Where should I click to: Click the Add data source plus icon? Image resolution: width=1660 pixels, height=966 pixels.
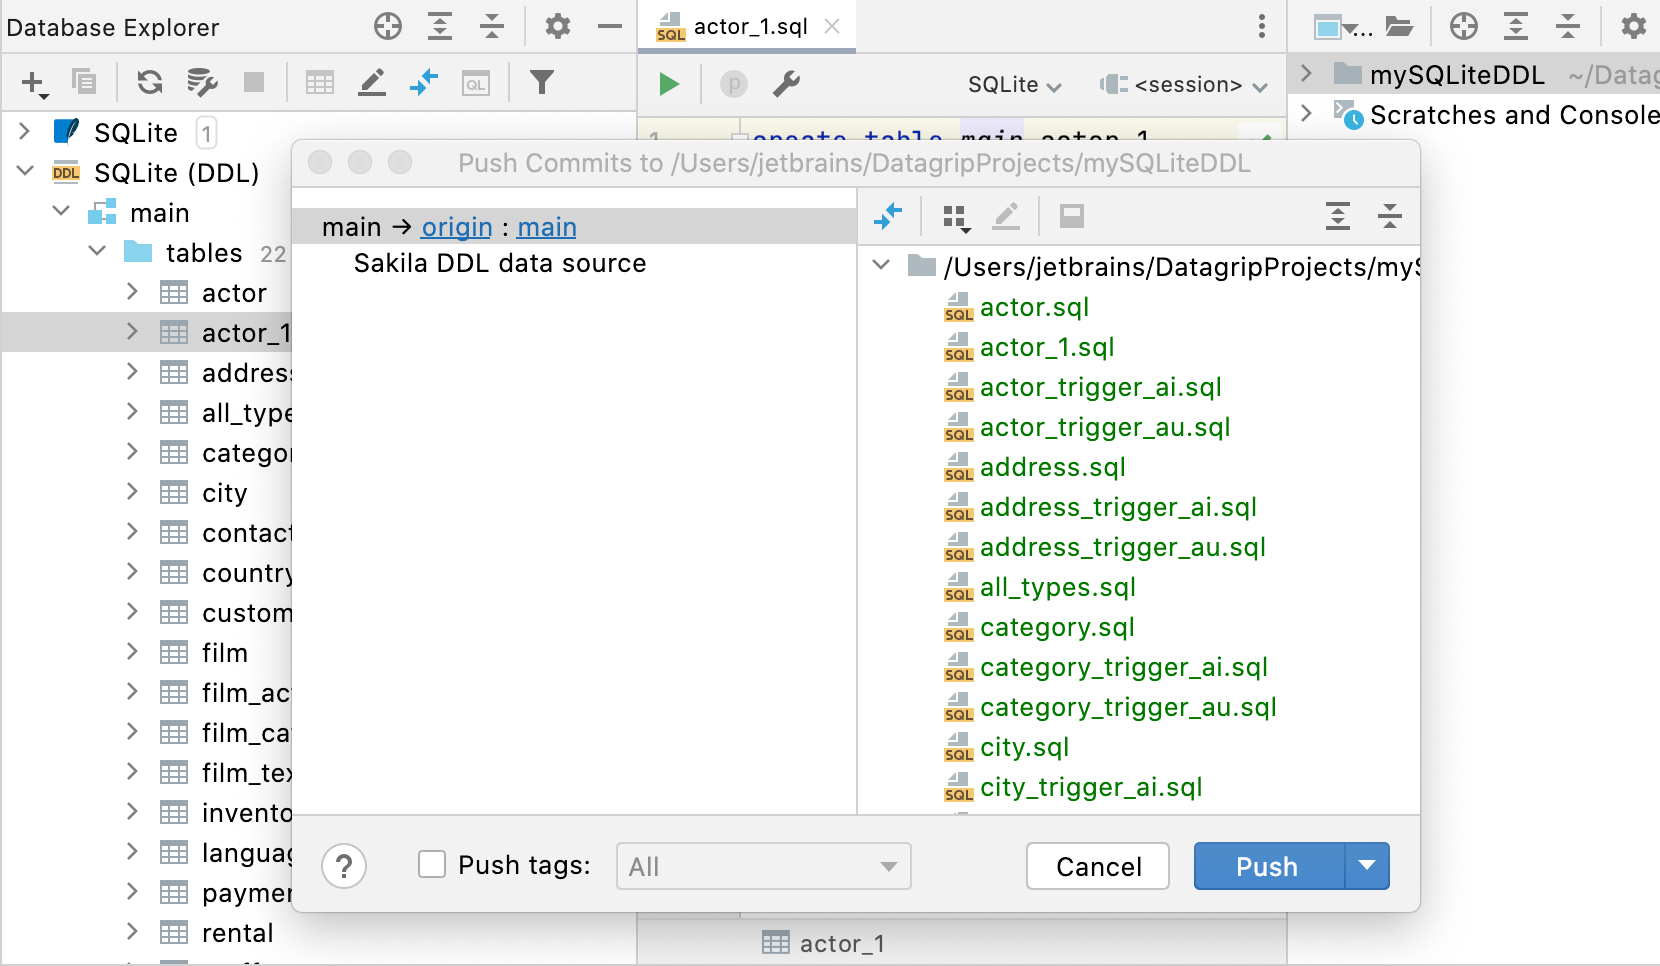(x=33, y=83)
